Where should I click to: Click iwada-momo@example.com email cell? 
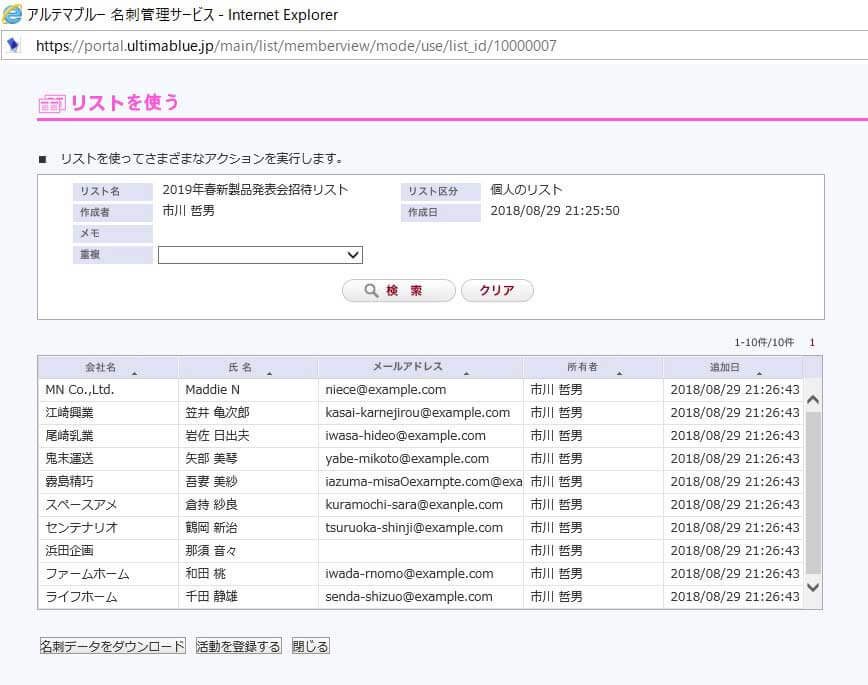(421, 574)
